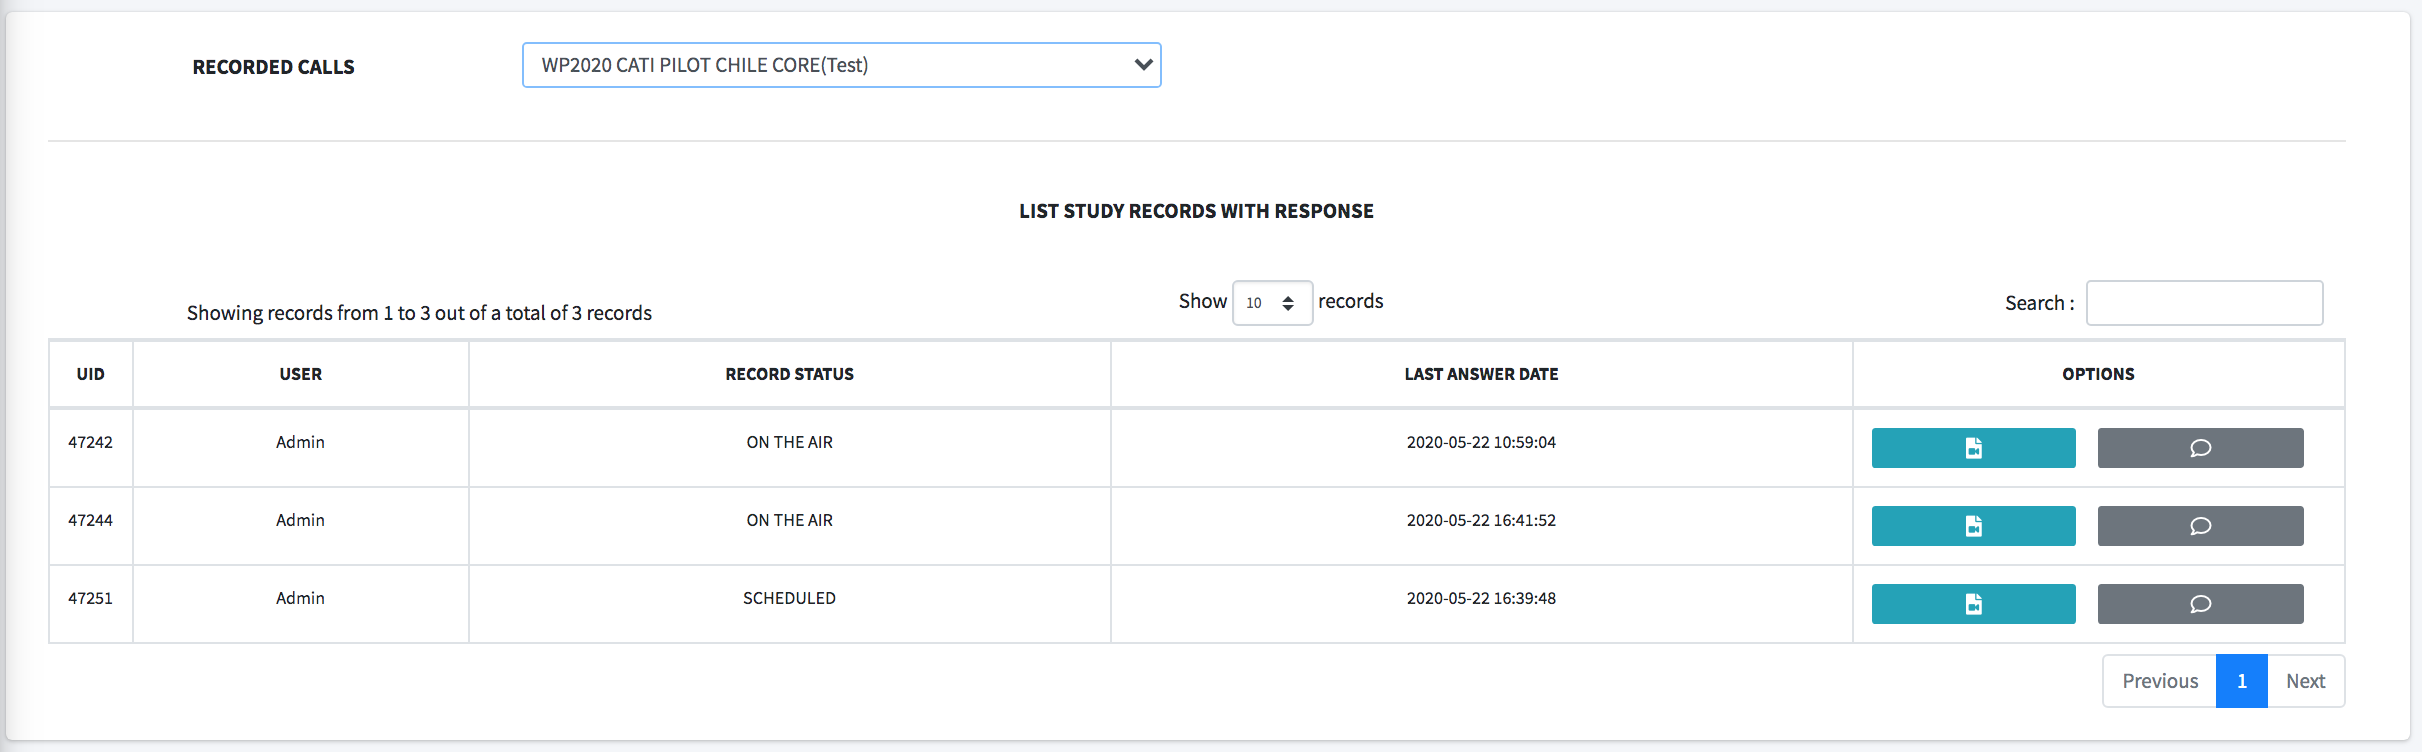Viewport: 2422px width, 752px height.
Task: Go to the Next page
Action: 2306,681
